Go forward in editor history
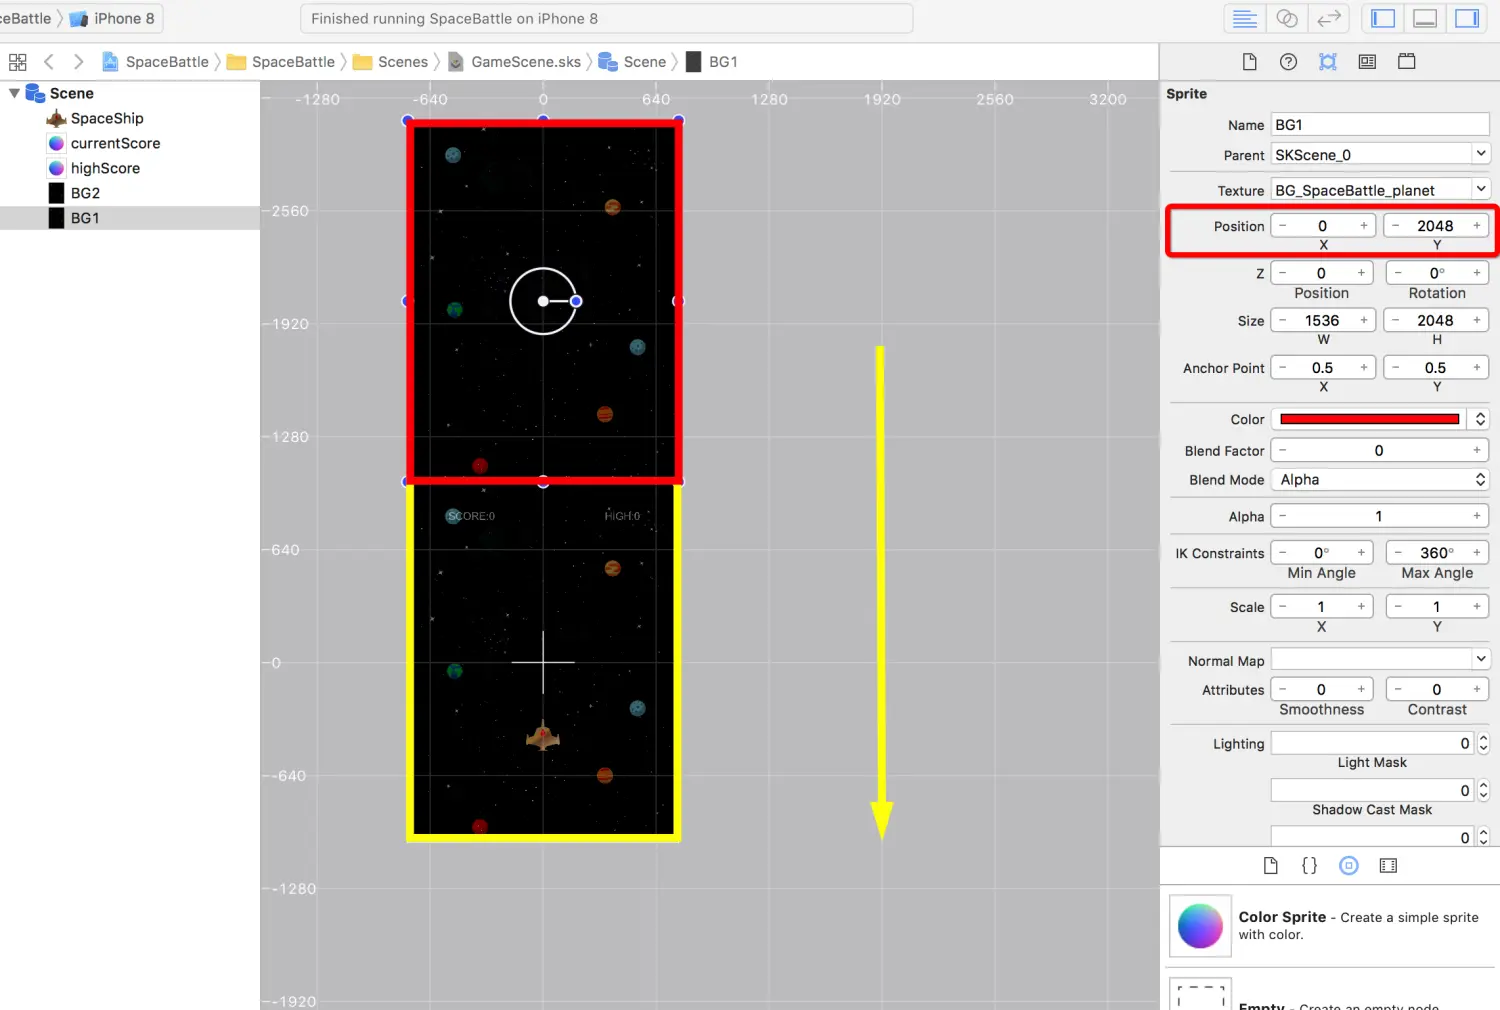The width and height of the screenshot is (1500, 1010). 79,62
